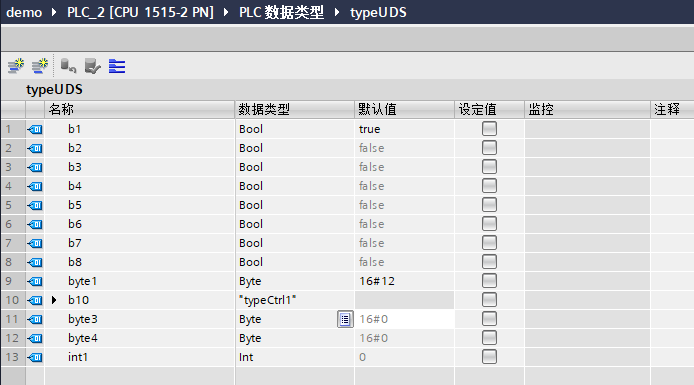Toggle the setpoint checkbox for b1
The height and width of the screenshot is (385, 694).
tap(489, 129)
